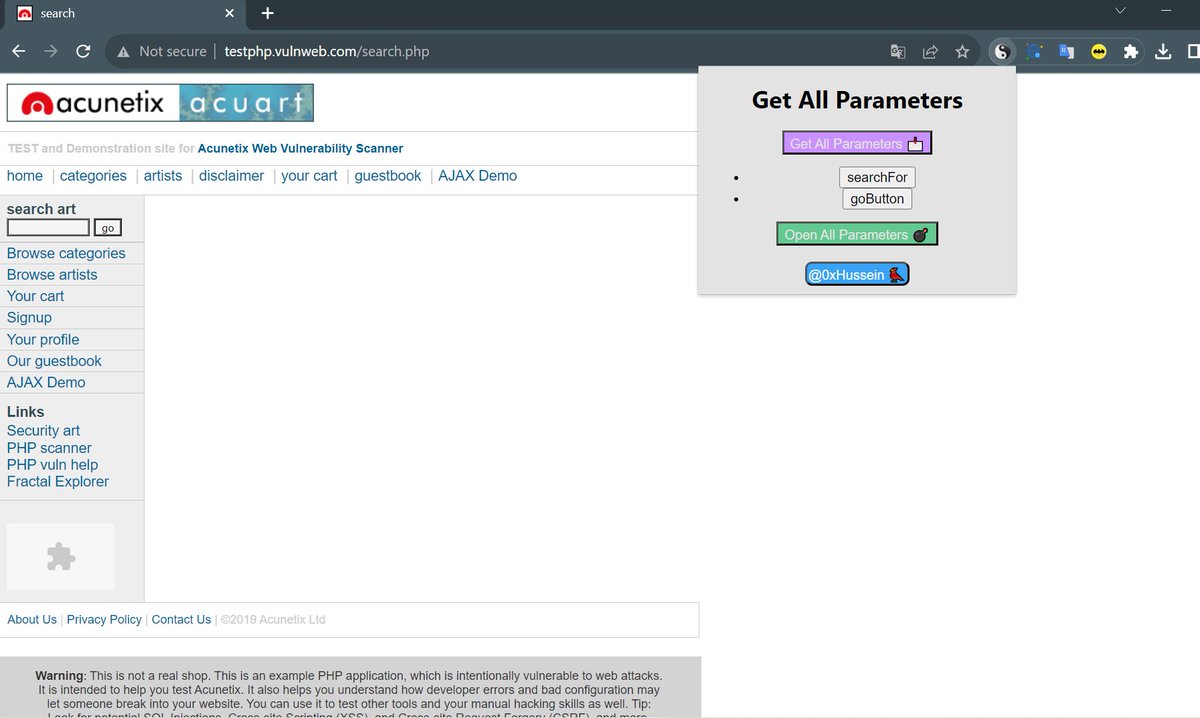Click the missing plugin puzzle placeholder
The image size is (1200, 718).
[61, 556]
